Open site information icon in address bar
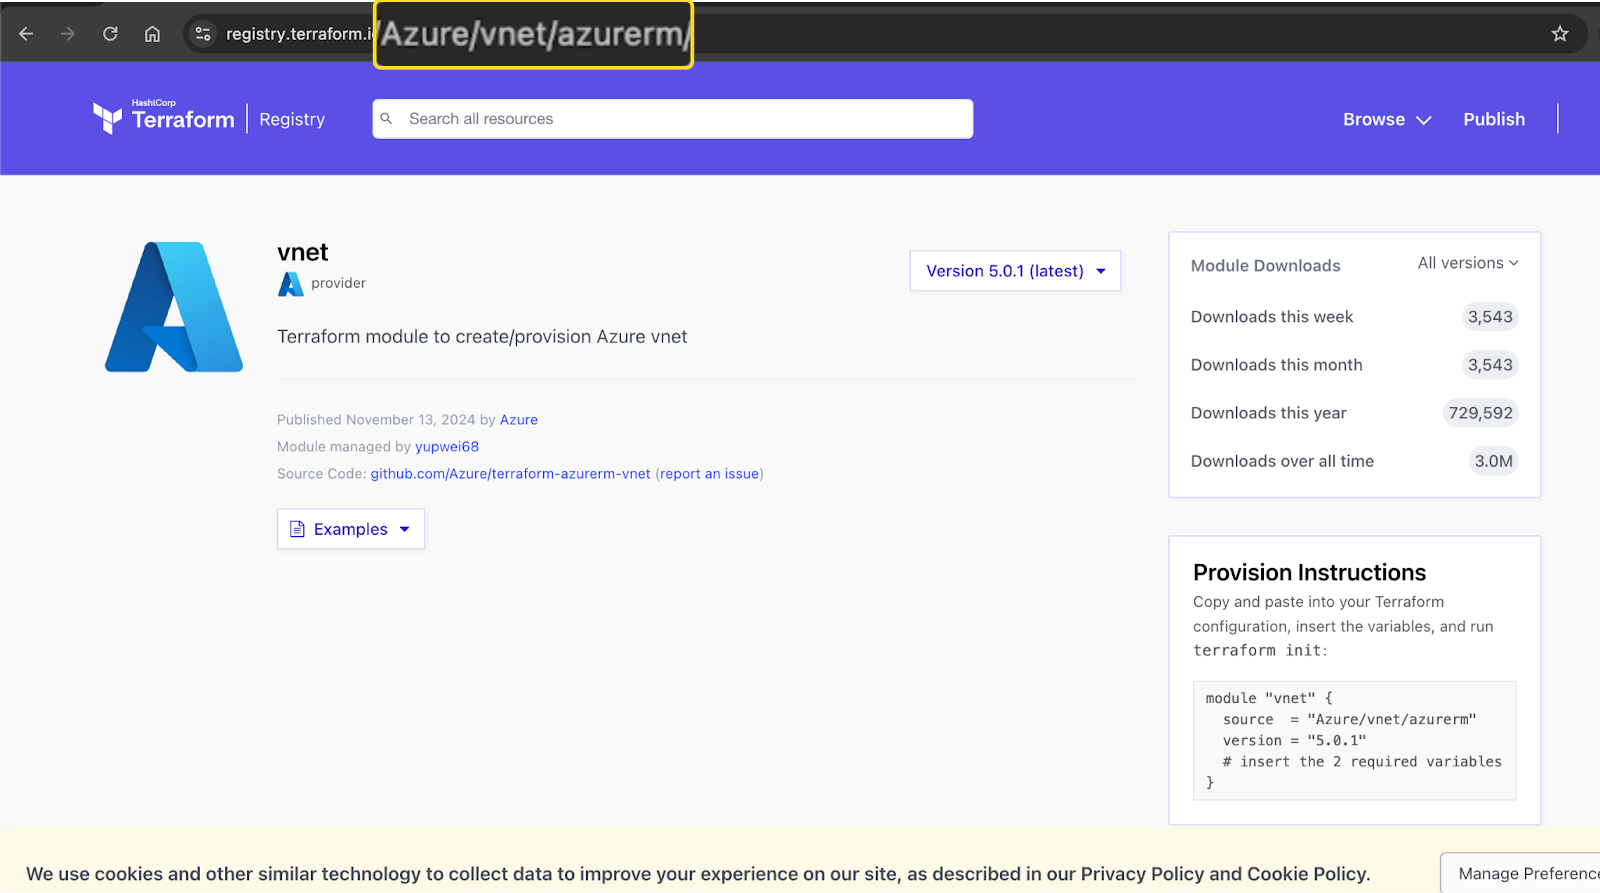1600x893 pixels. (203, 34)
